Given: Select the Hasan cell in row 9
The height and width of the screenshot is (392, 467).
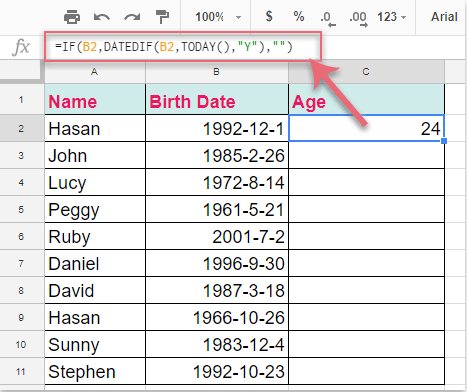Looking at the screenshot, I should coord(95,317).
